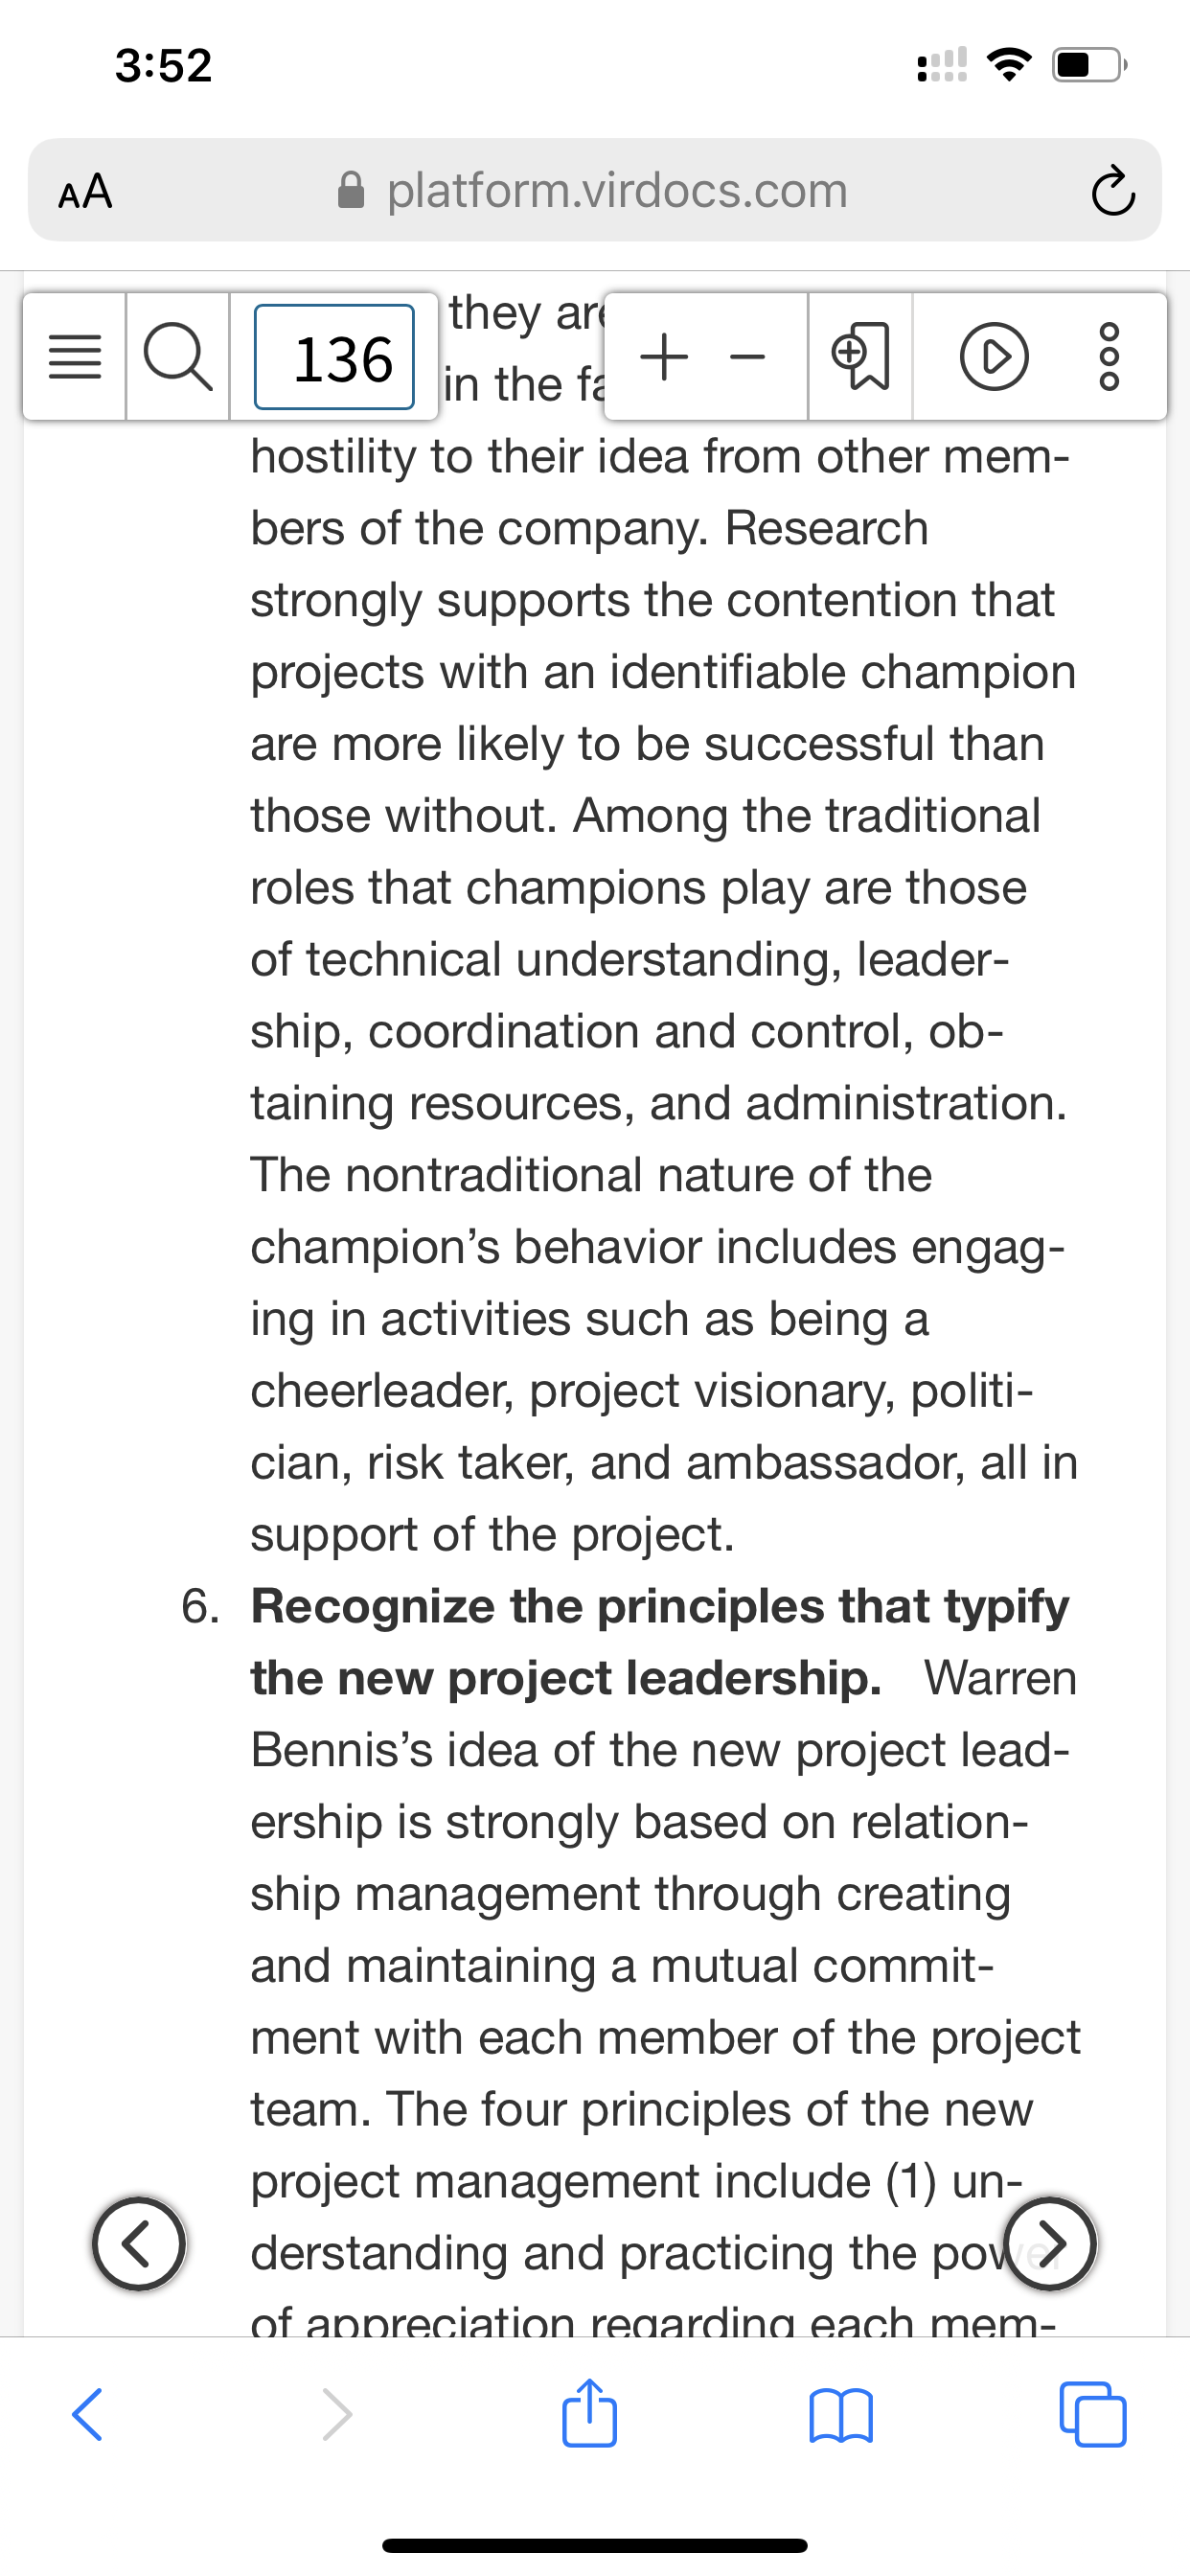Viewport: 1190px width, 2576px height.
Task: Open the table of contents list icon
Action: (x=75, y=357)
